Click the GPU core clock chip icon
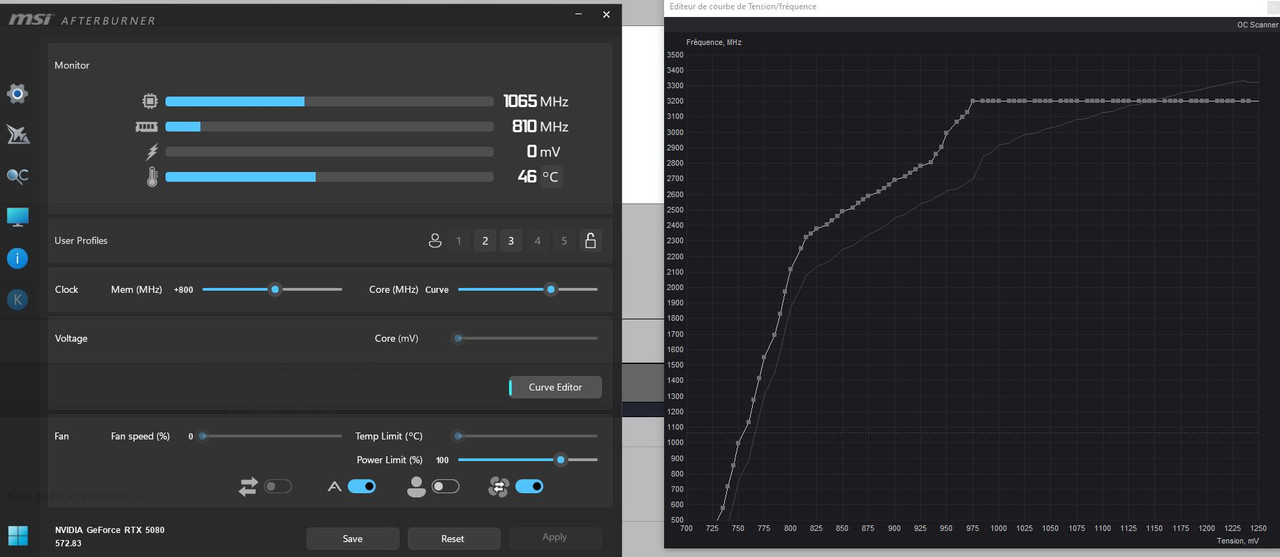 (150, 101)
